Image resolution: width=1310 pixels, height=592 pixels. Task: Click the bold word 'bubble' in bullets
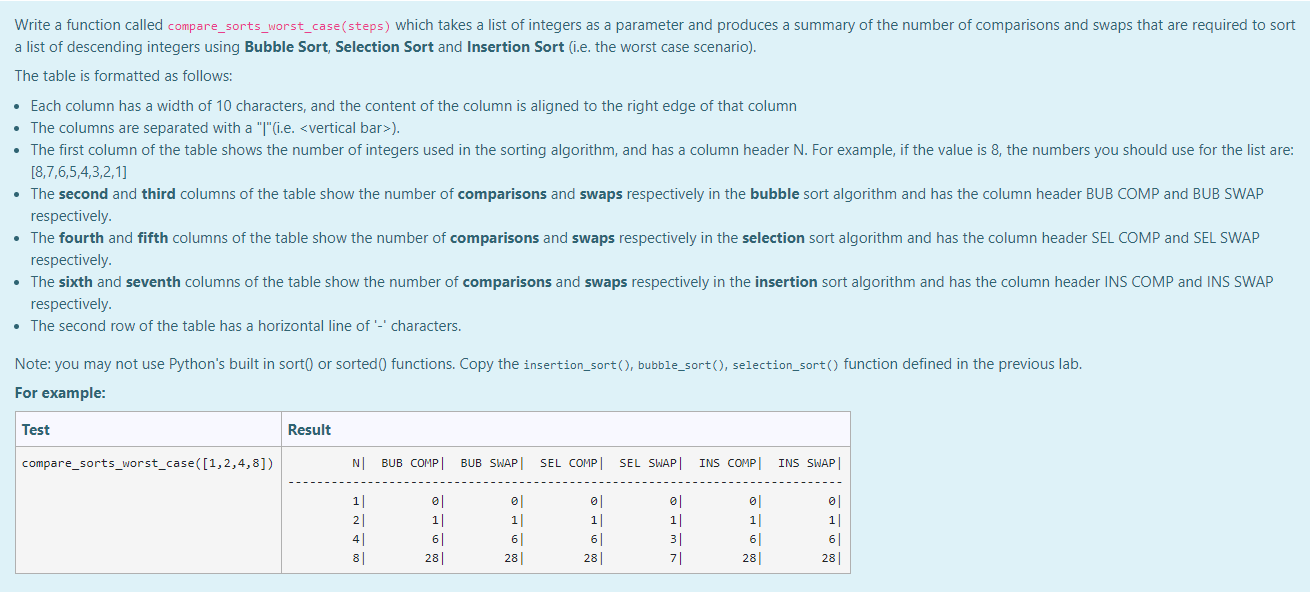[x=774, y=193]
